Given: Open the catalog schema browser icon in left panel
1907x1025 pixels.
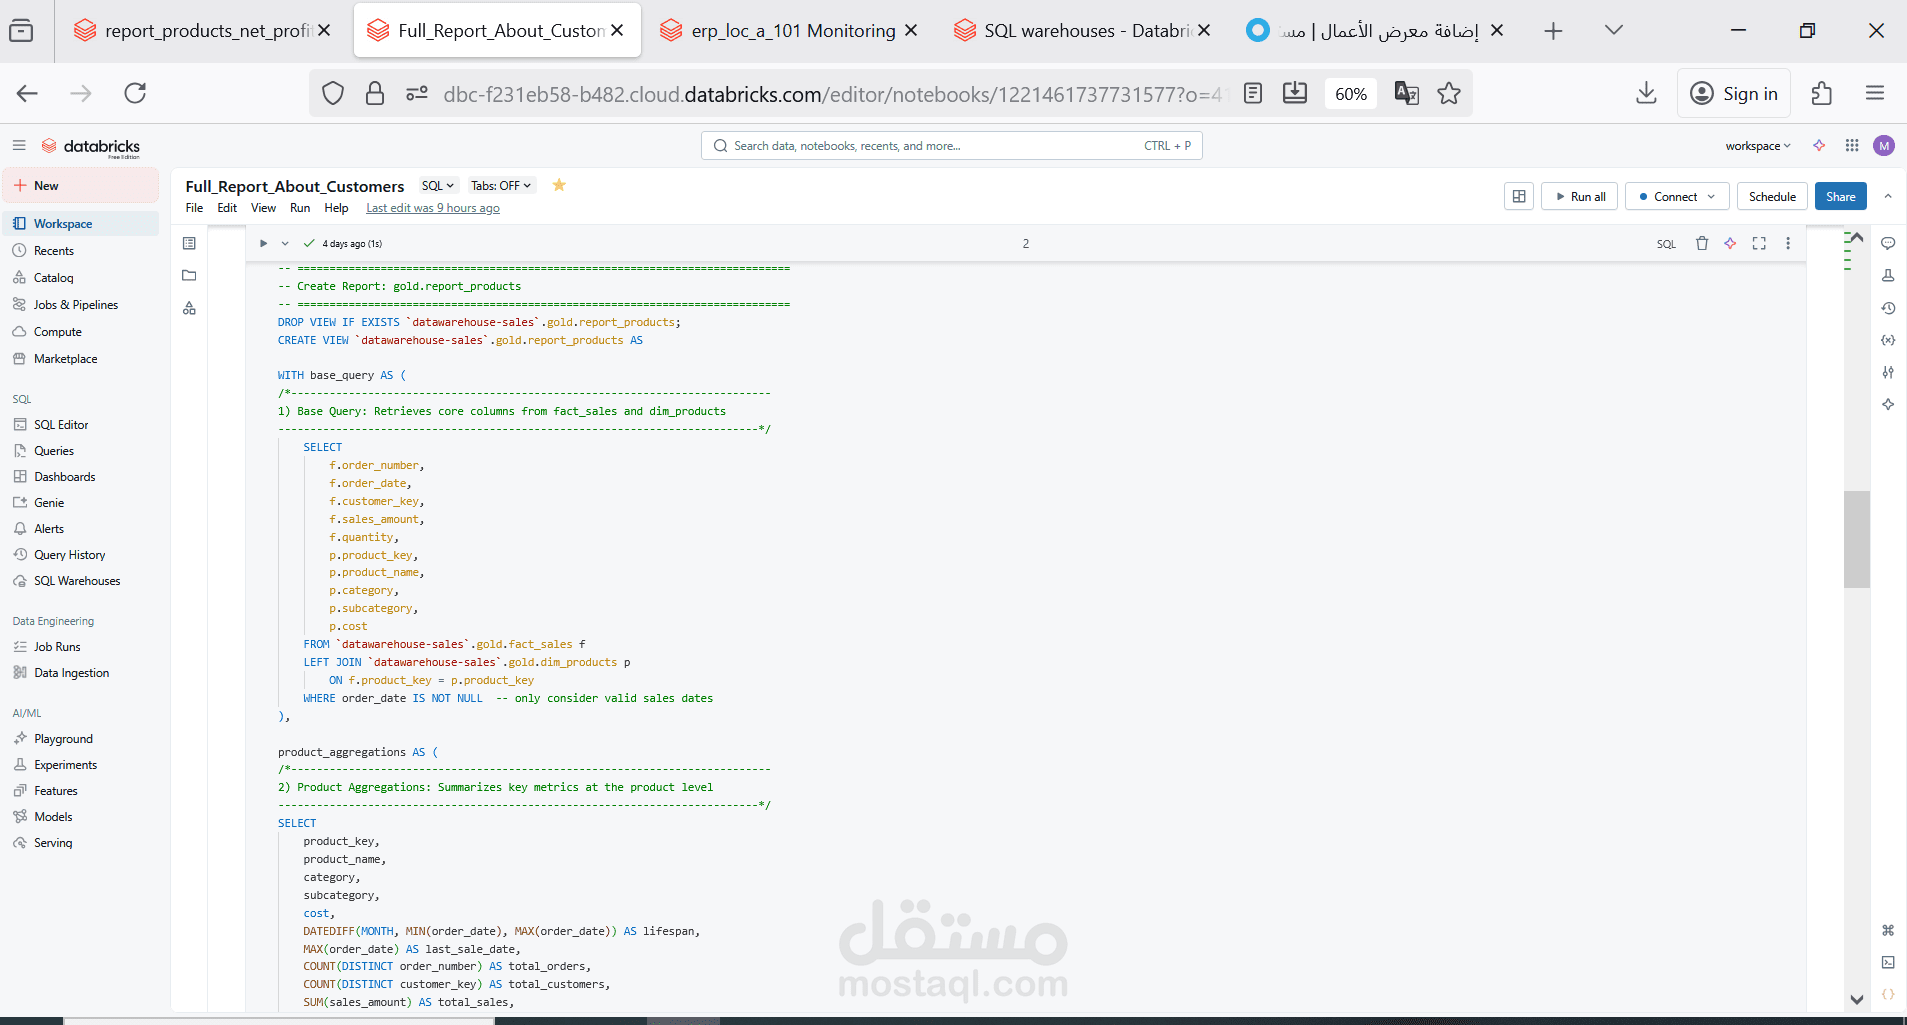Looking at the screenshot, I should click(189, 308).
